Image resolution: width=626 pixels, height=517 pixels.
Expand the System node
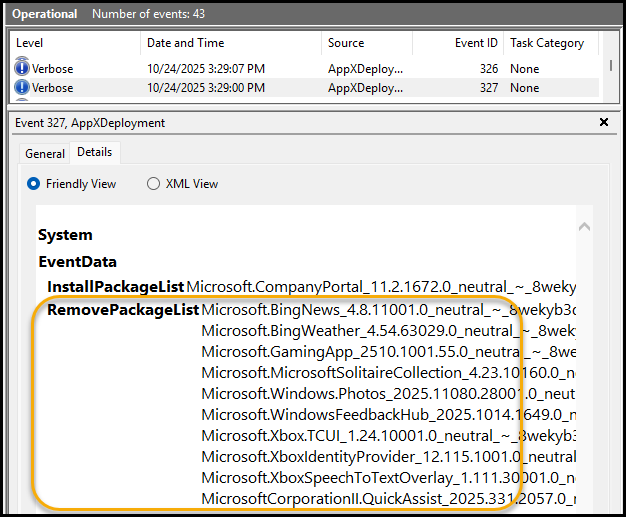(65, 235)
